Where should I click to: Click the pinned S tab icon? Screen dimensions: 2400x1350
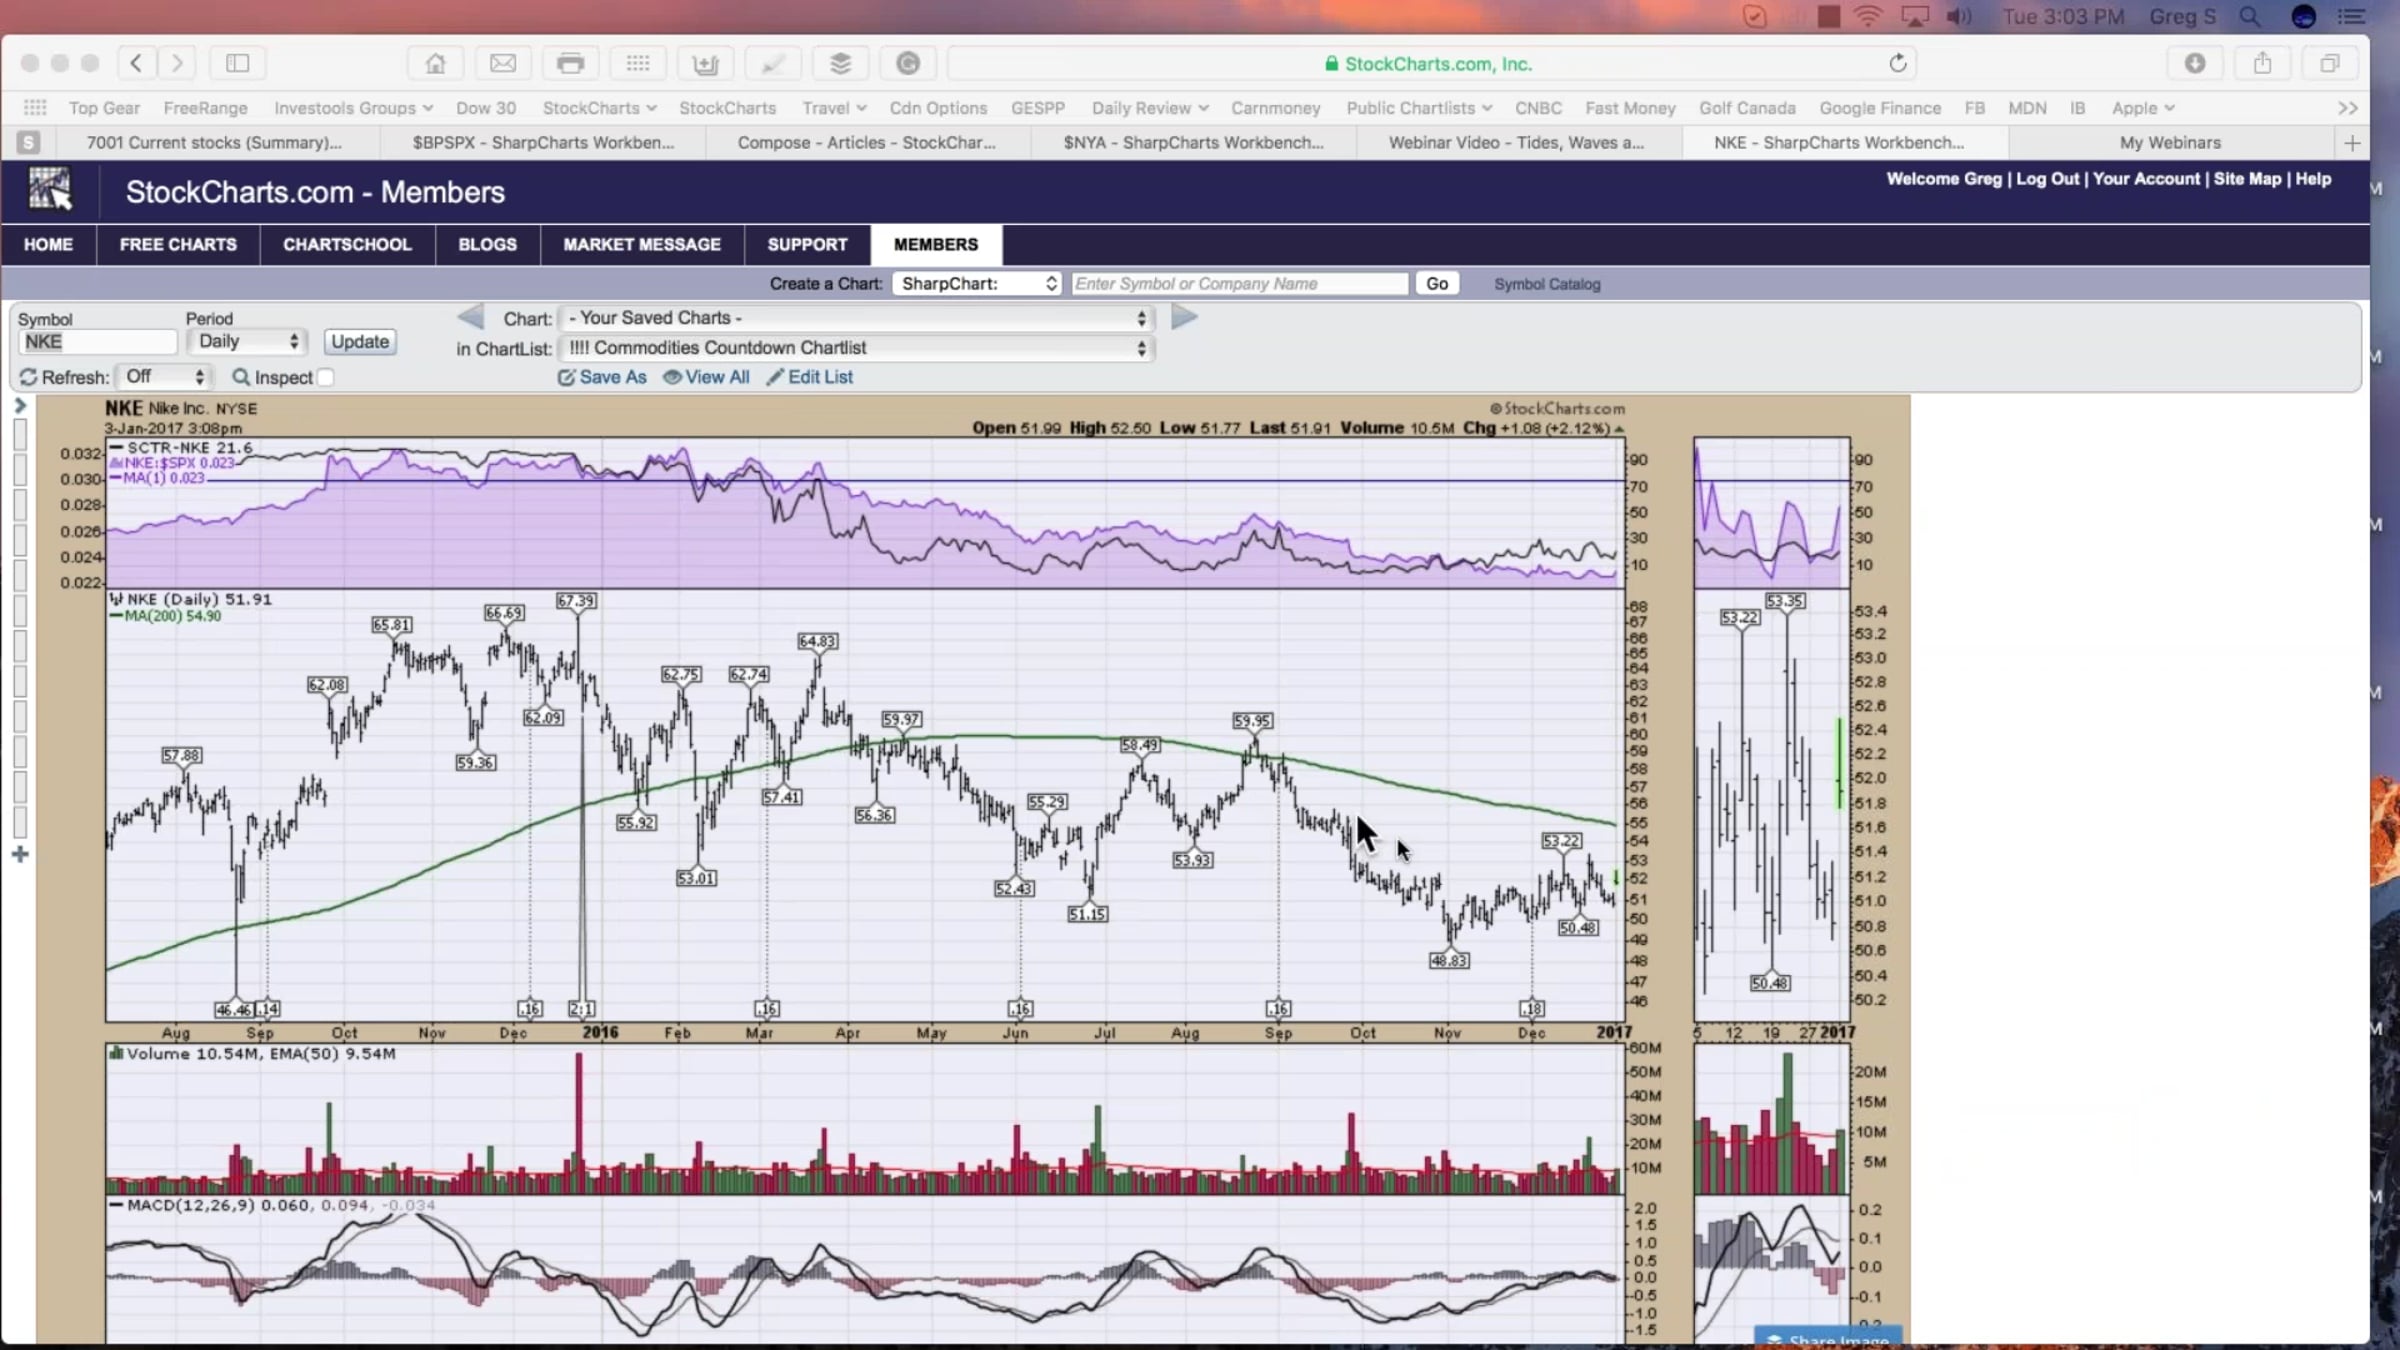(29, 143)
